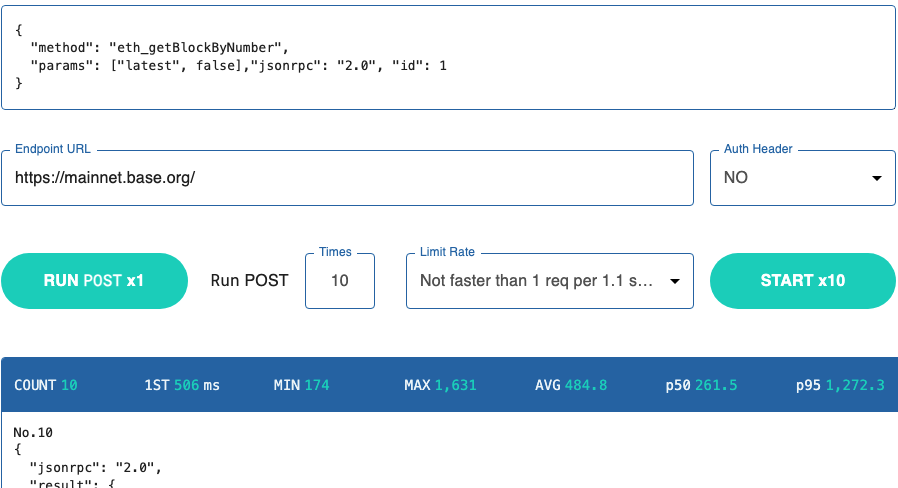Click the jsonrpc line in response output
Screen dimensions: 898x488
[x=96, y=467]
